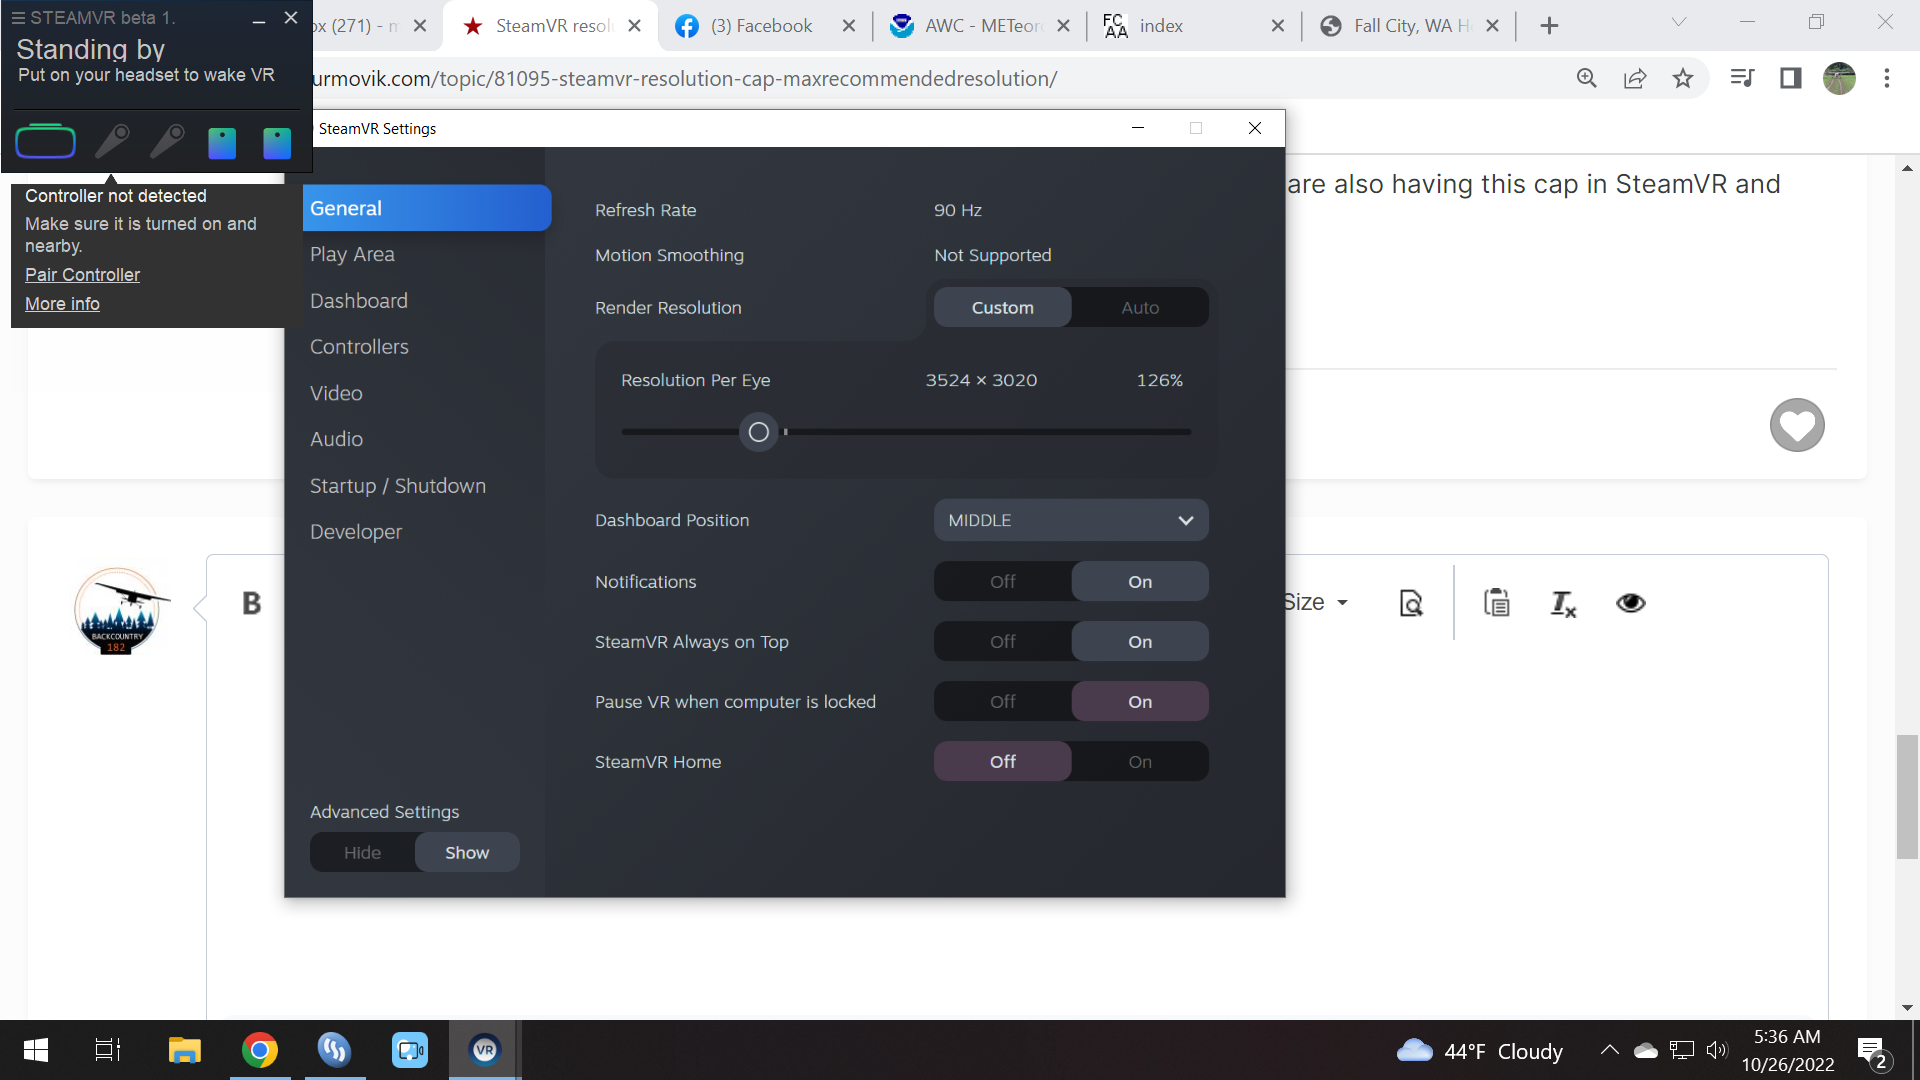Click the remove formatting editor icon

[x=1563, y=603]
